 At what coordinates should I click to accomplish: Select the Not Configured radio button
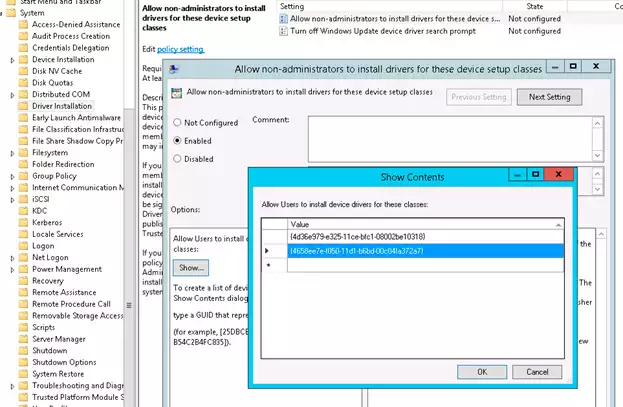tap(179, 123)
